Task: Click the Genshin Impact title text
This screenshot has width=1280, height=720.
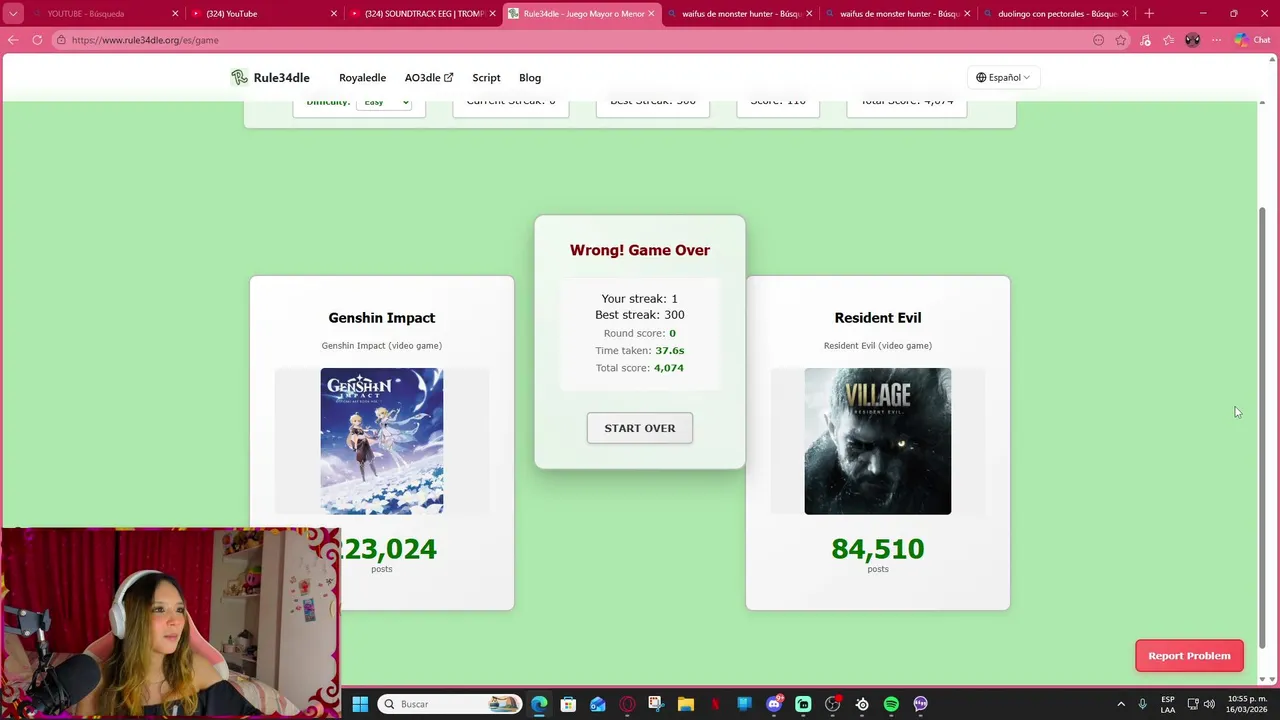Action: tap(382, 318)
